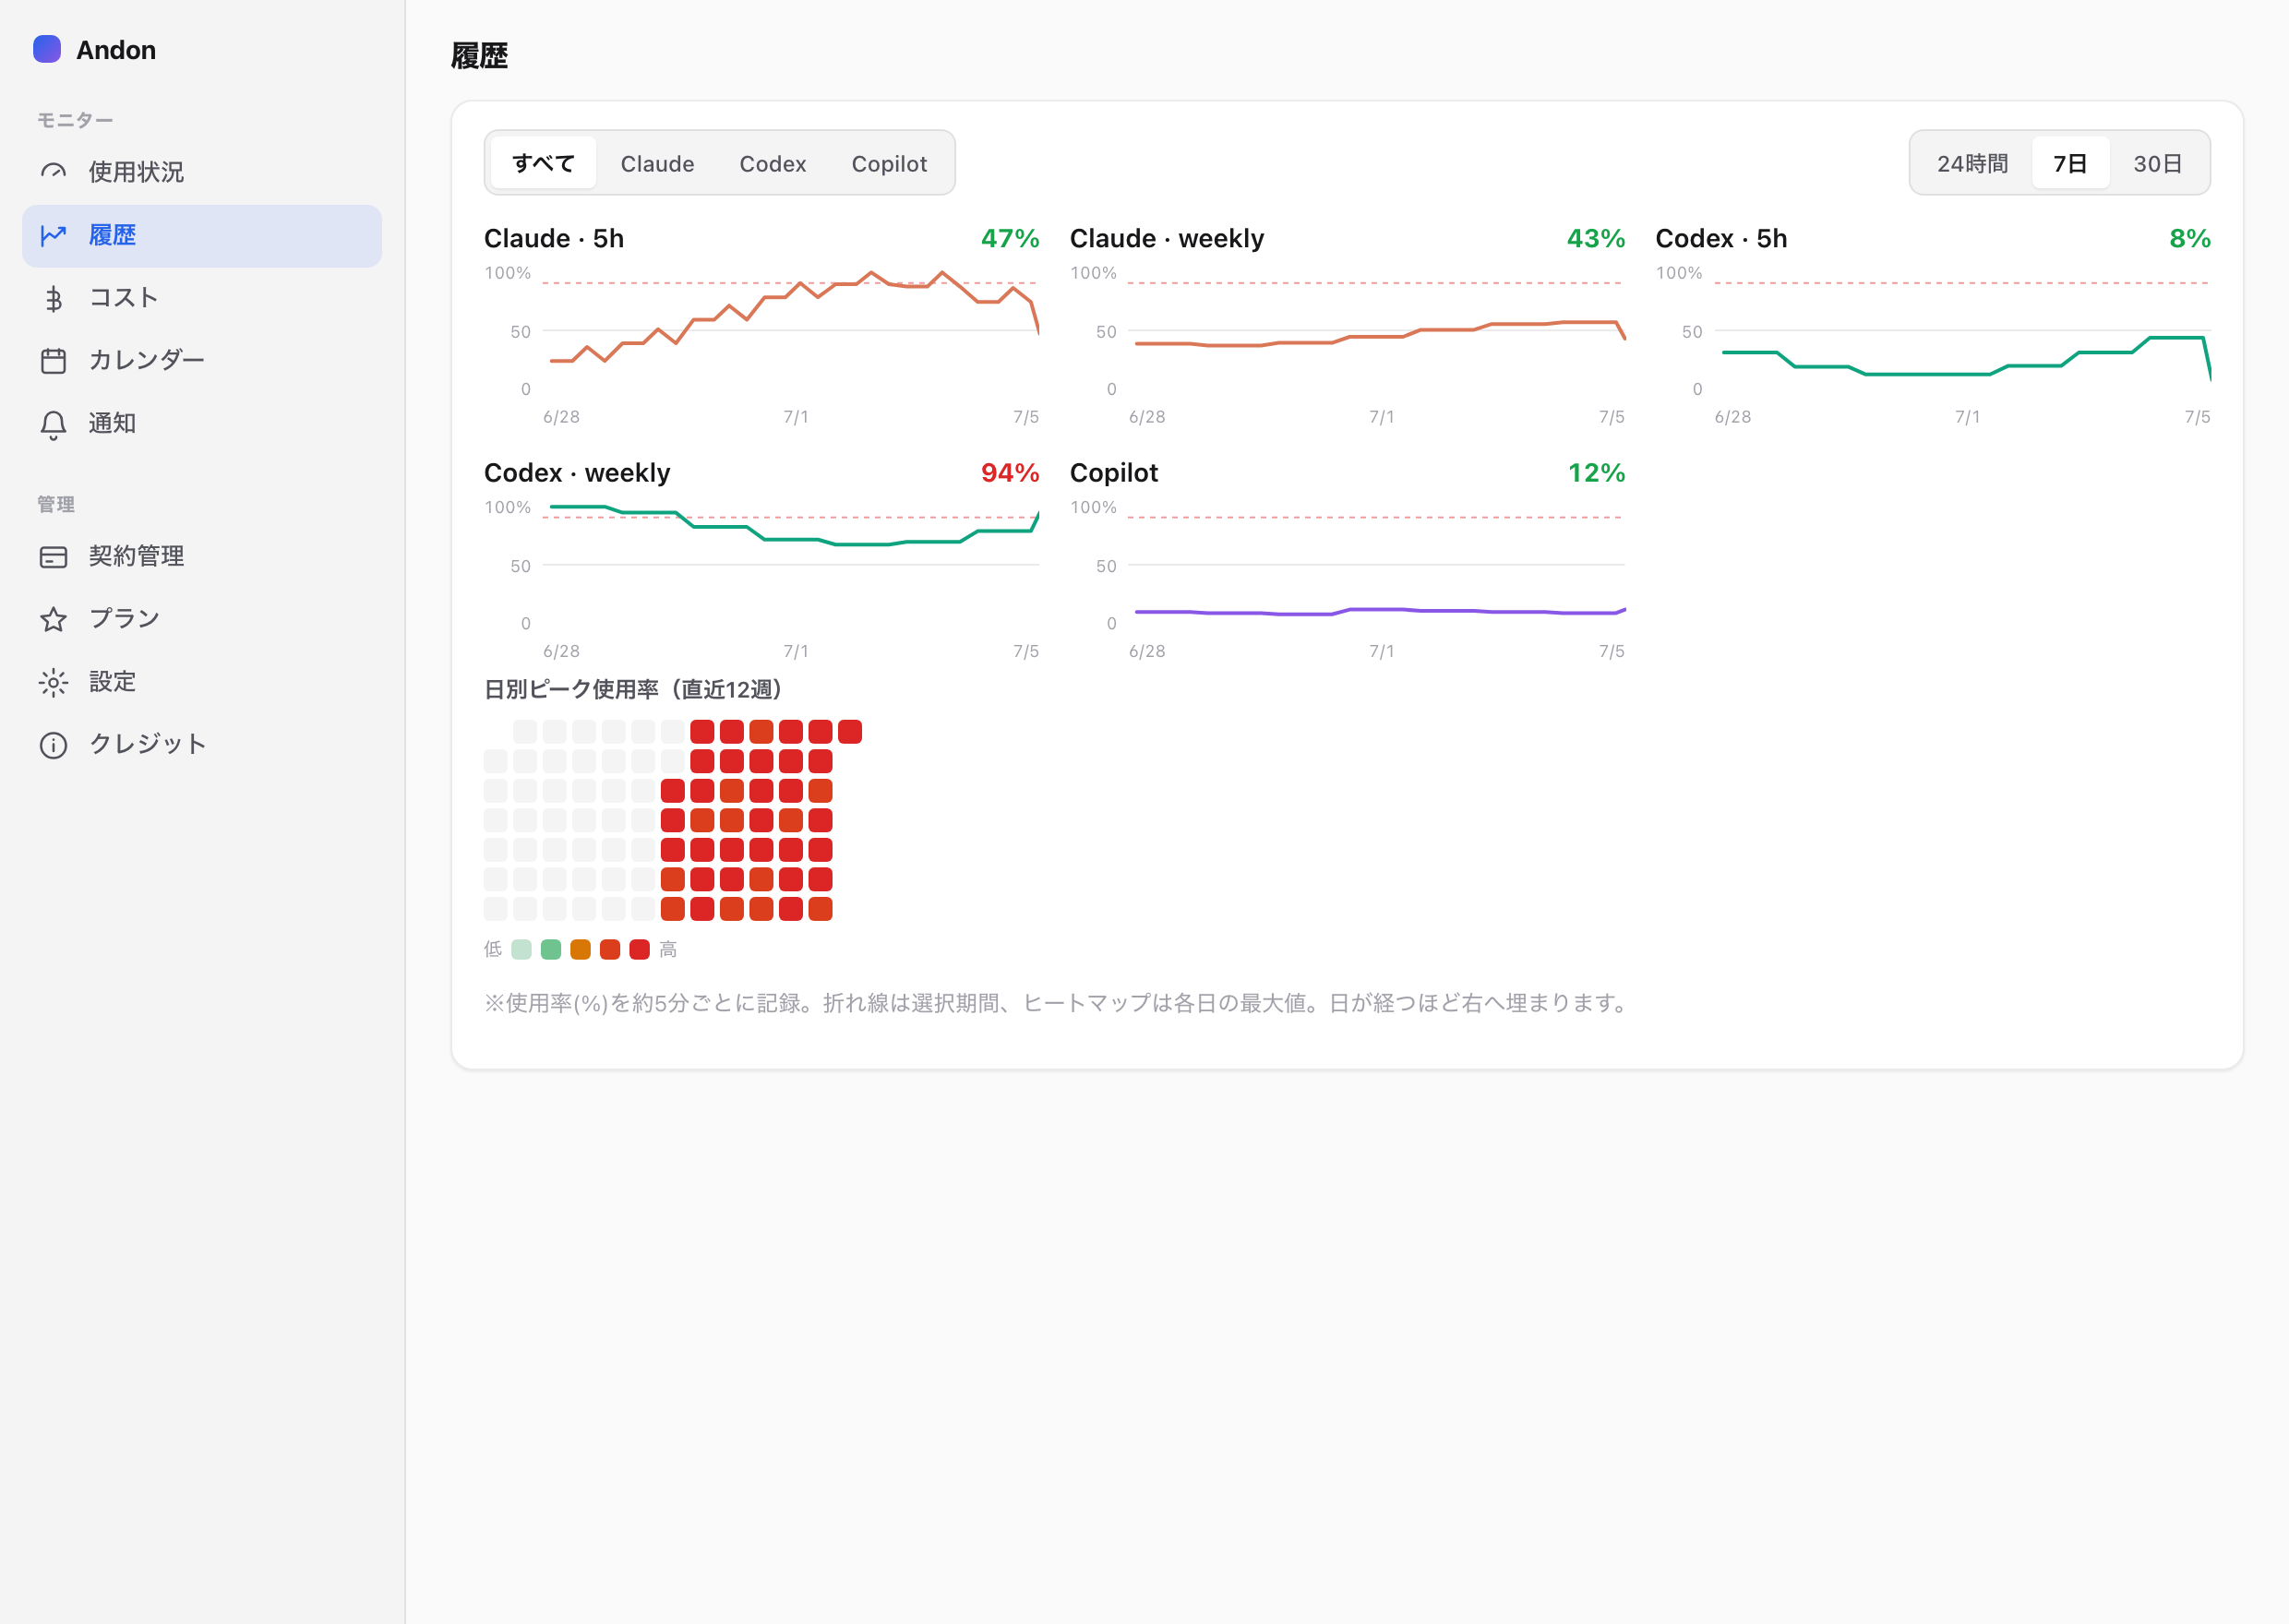This screenshot has width=2289, height=1624.
Task: Click the Codex · 5h chart title
Action: [x=1721, y=238]
